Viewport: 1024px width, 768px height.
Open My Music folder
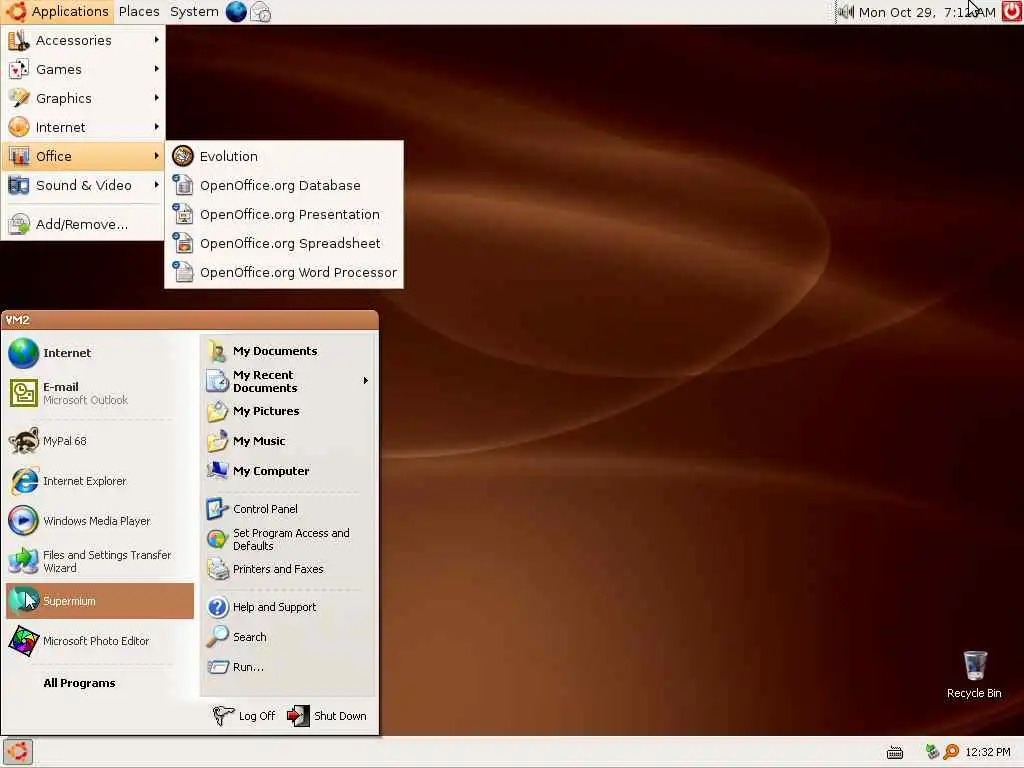287,441
